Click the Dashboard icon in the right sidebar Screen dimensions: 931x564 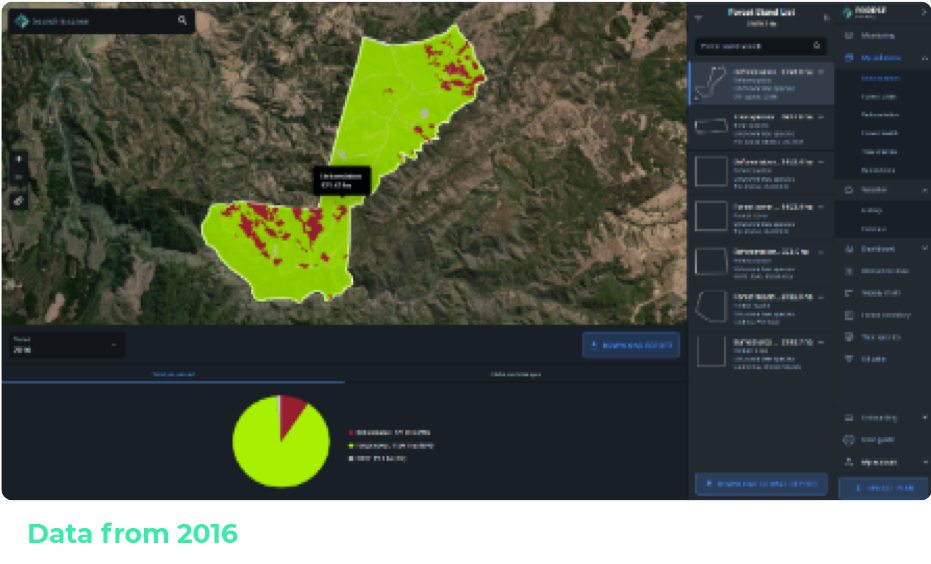click(849, 249)
